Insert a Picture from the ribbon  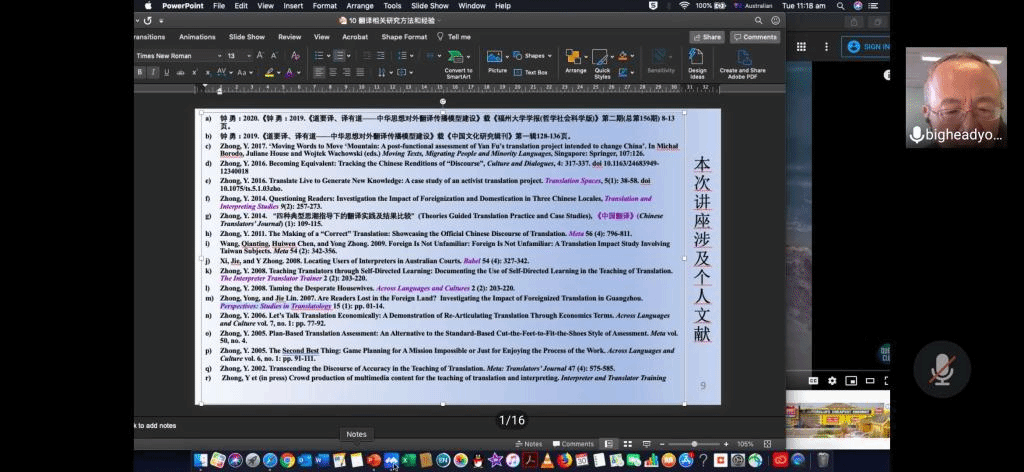pyautogui.click(x=497, y=64)
